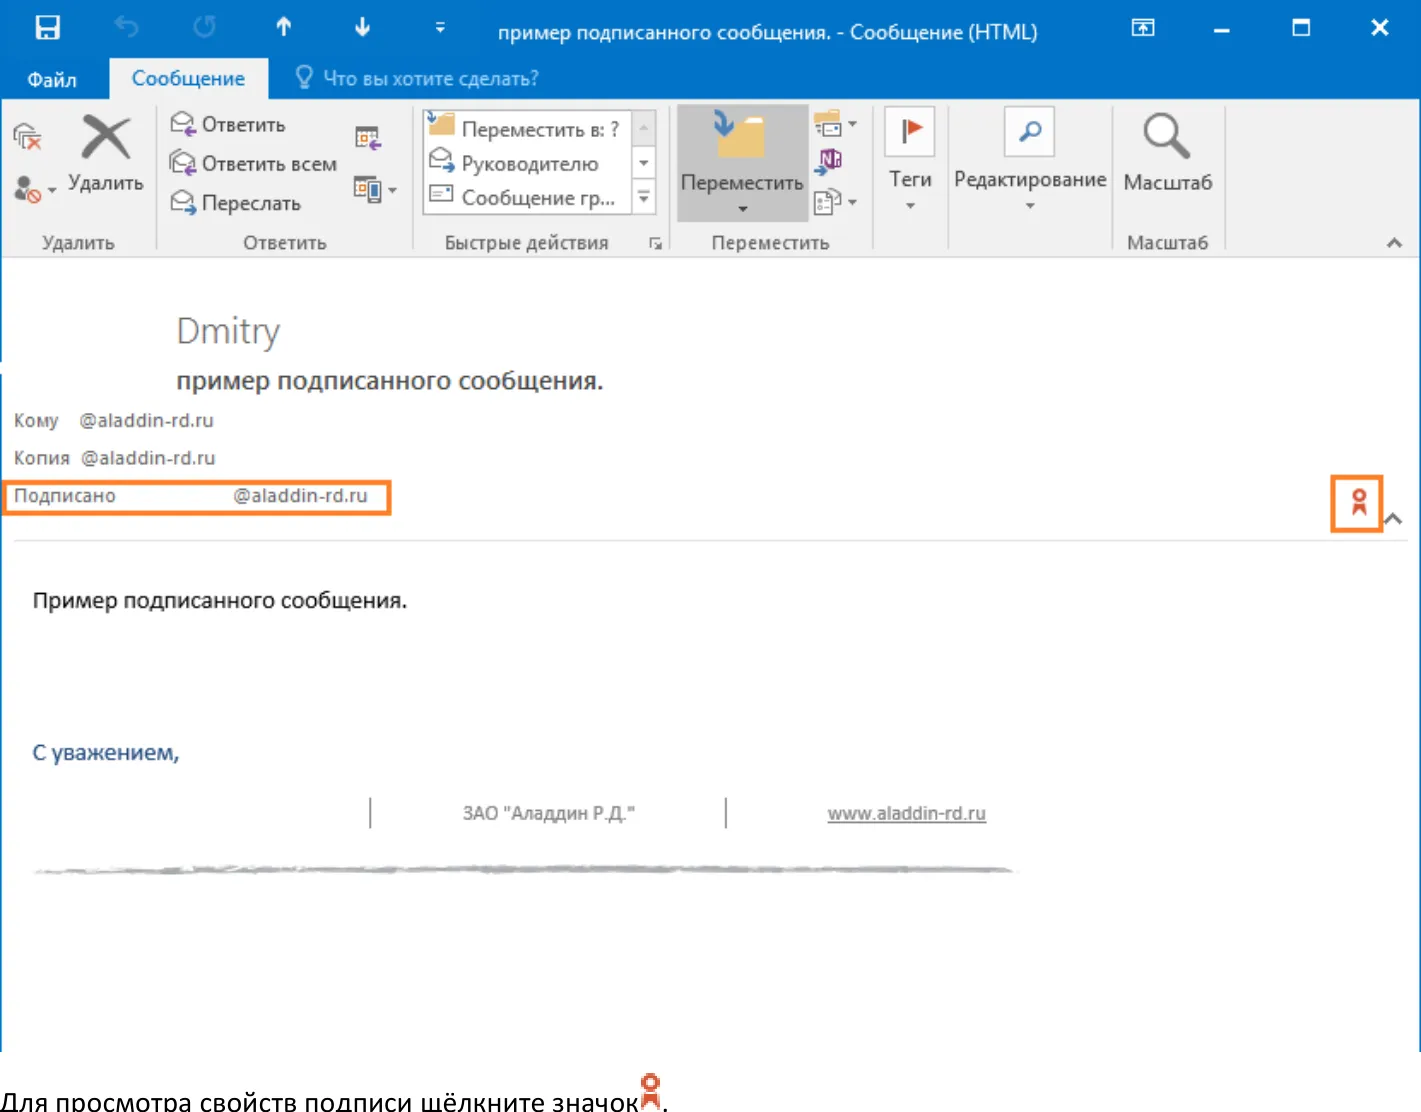Select quick step Руководителю
This screenshot has height=1112, width=1421.
(526, 163)
